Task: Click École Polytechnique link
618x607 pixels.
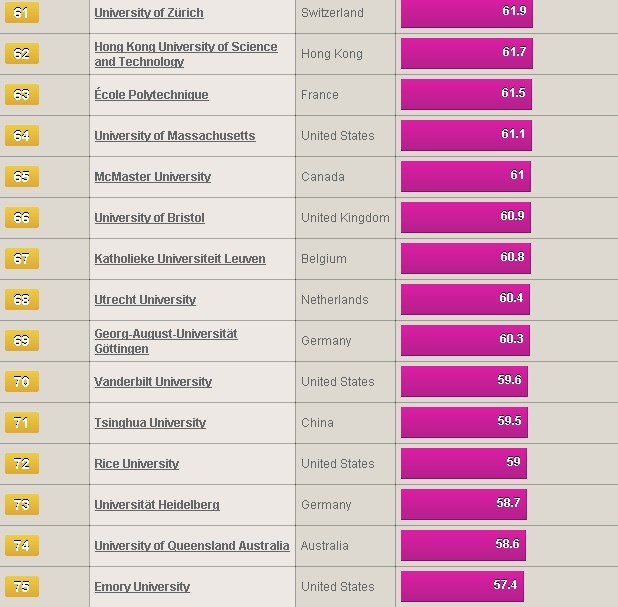Action: (x=151, y=95)
